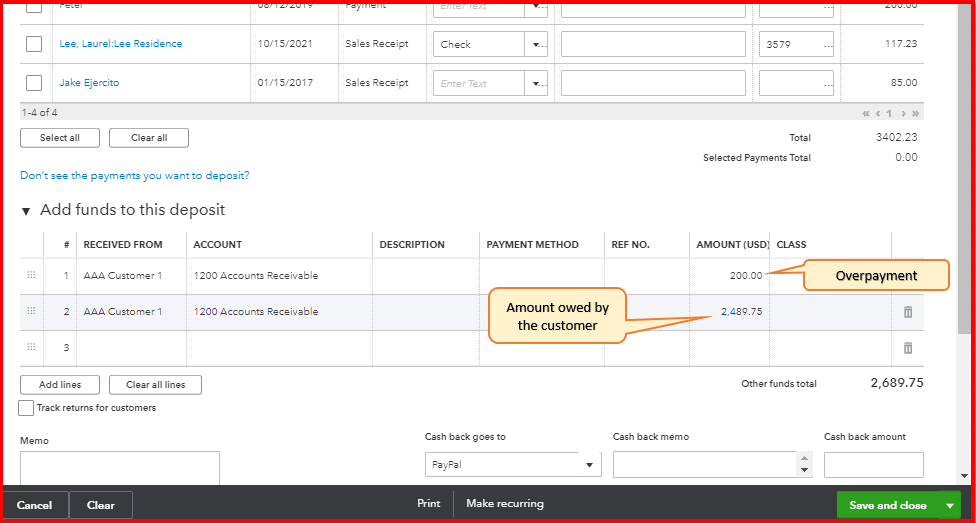Open payment method dropdown for Jake Ejercito

pyautogui.click(x=536, y=83)
